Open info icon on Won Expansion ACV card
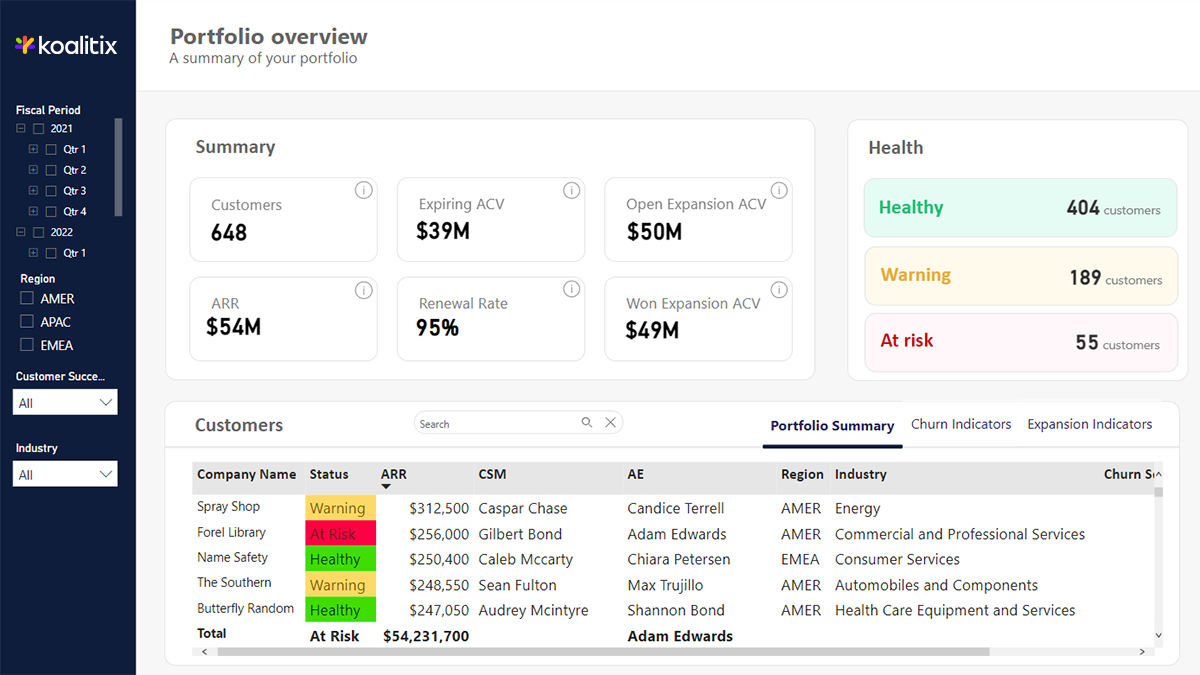This screenshot has height=675, width=1200. pyautogui.click(x=779, y=290)
